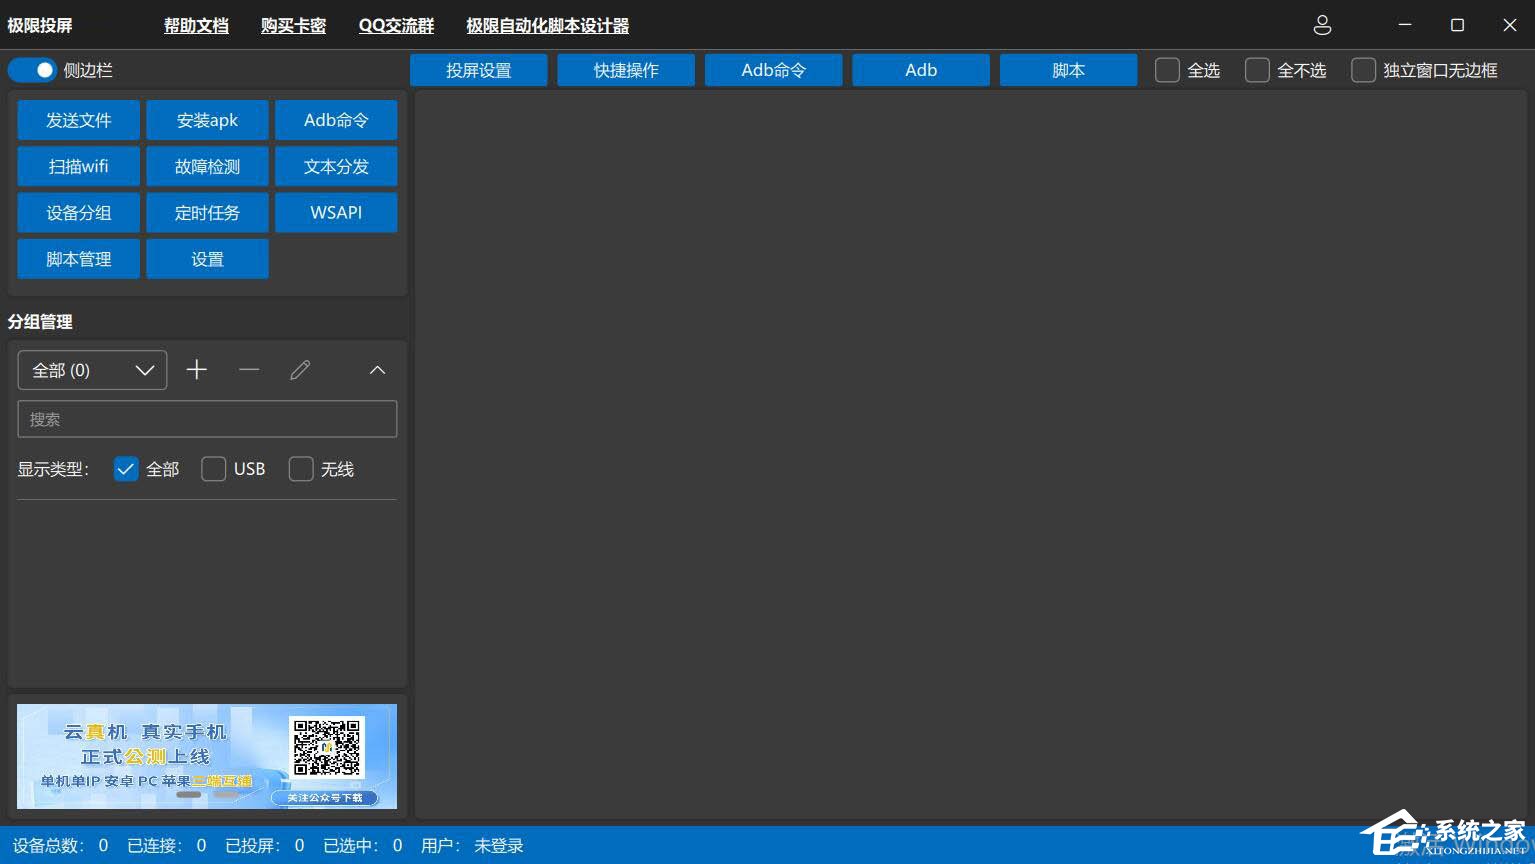Open the 脚本管理 button

pyautogui.click(x=79, y=259)
